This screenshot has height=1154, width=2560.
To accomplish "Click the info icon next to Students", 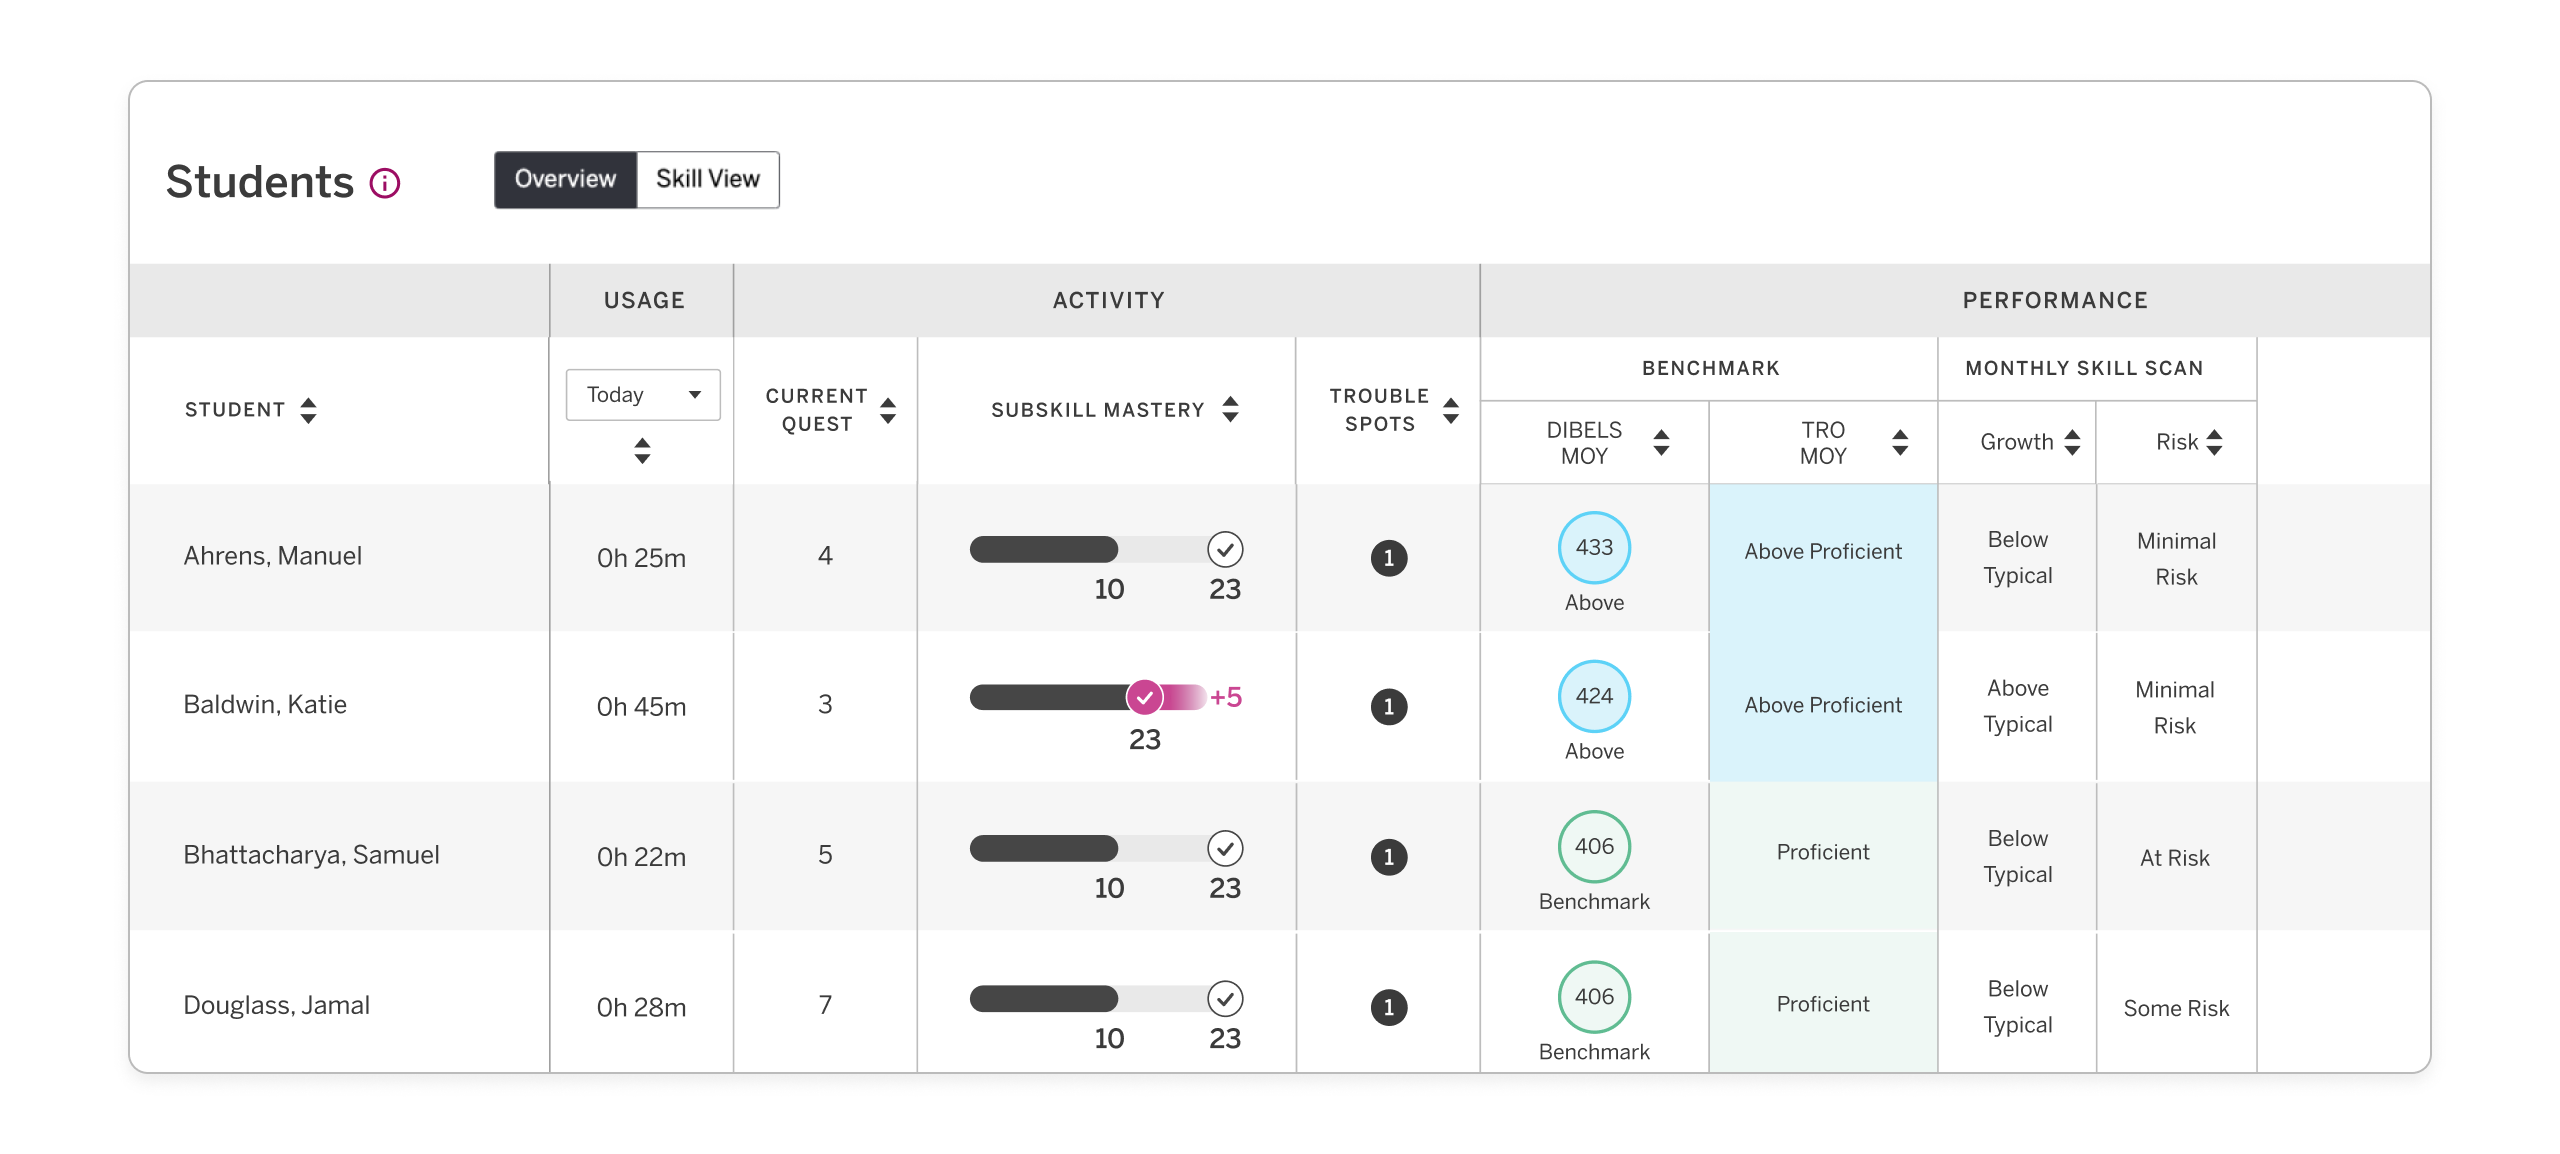I will tap(385, 183).
